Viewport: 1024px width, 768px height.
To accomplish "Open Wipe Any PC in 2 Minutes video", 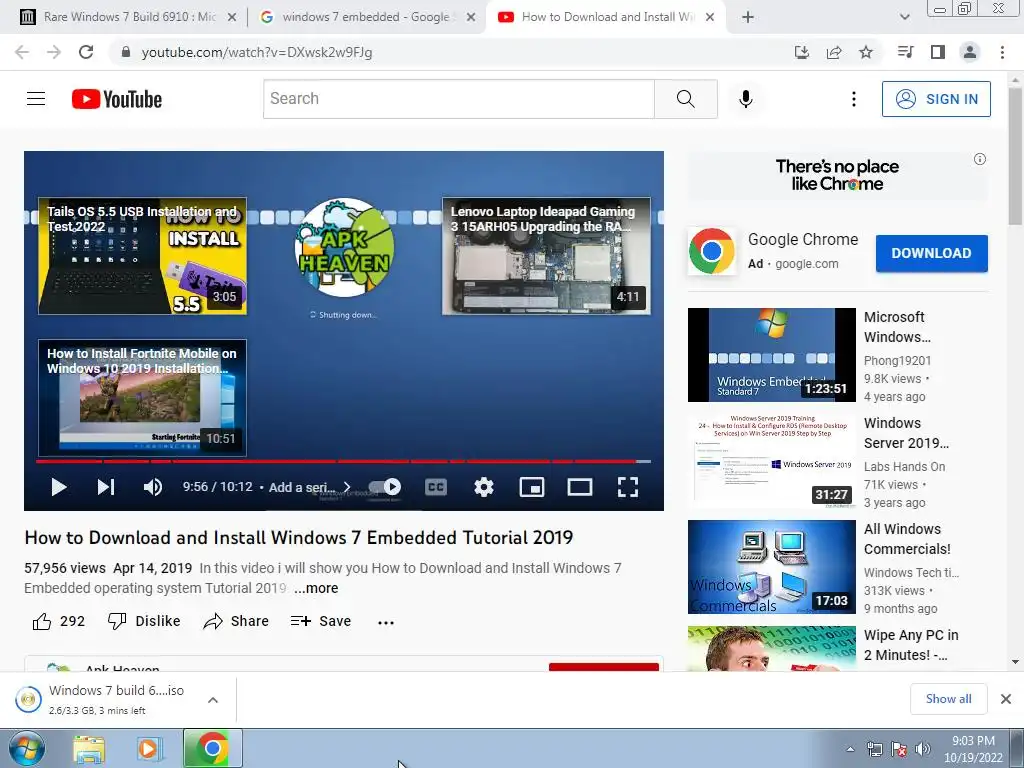I will tap(771, 648).
